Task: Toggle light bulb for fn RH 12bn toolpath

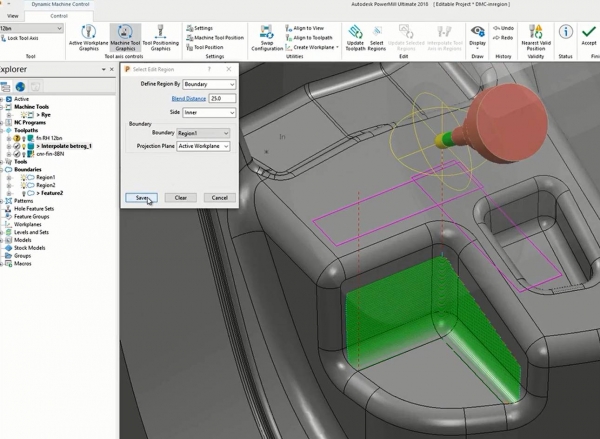Action: (24, 138)
